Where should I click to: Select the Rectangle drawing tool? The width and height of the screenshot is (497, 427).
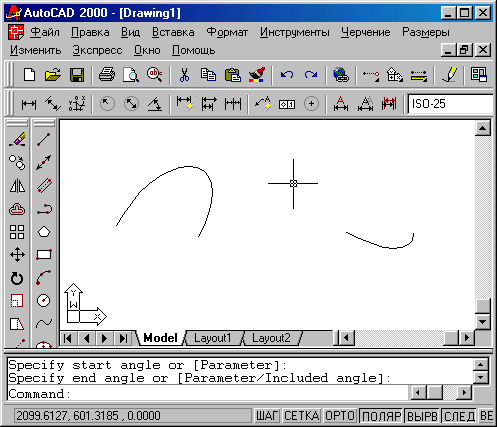click(44, 255)
